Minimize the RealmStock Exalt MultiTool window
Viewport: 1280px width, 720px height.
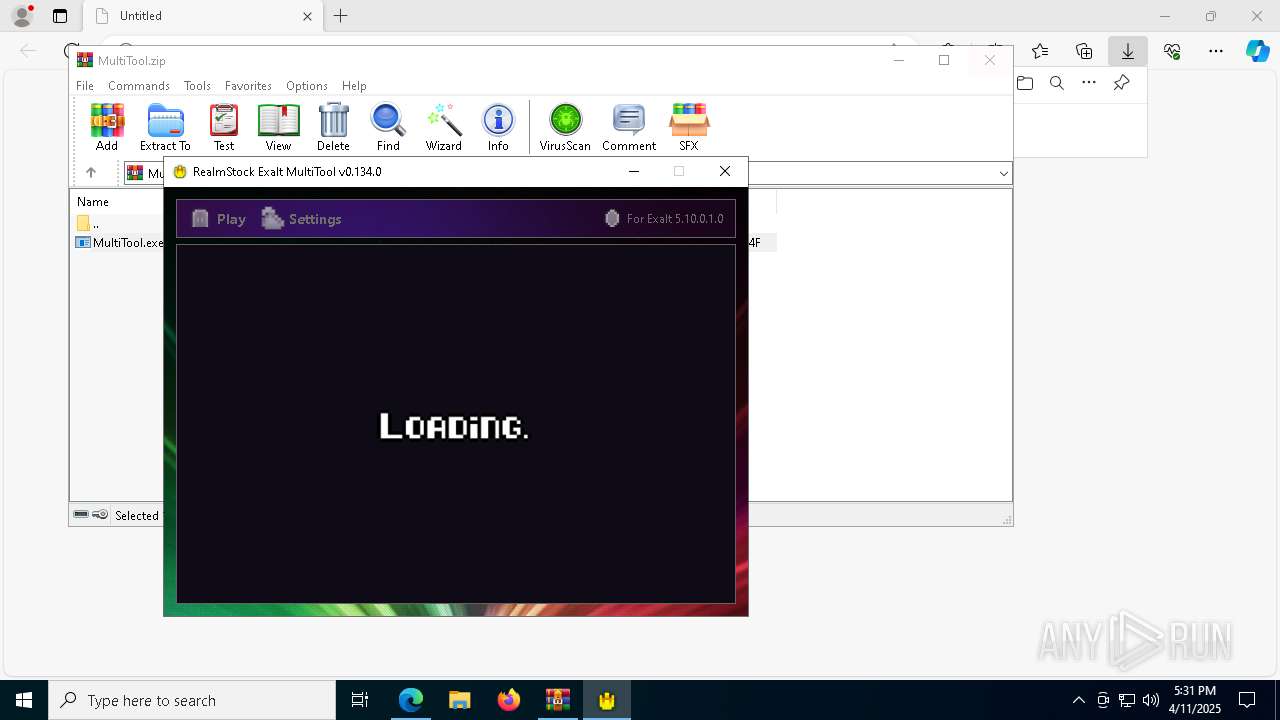click(x=633, y=172)
